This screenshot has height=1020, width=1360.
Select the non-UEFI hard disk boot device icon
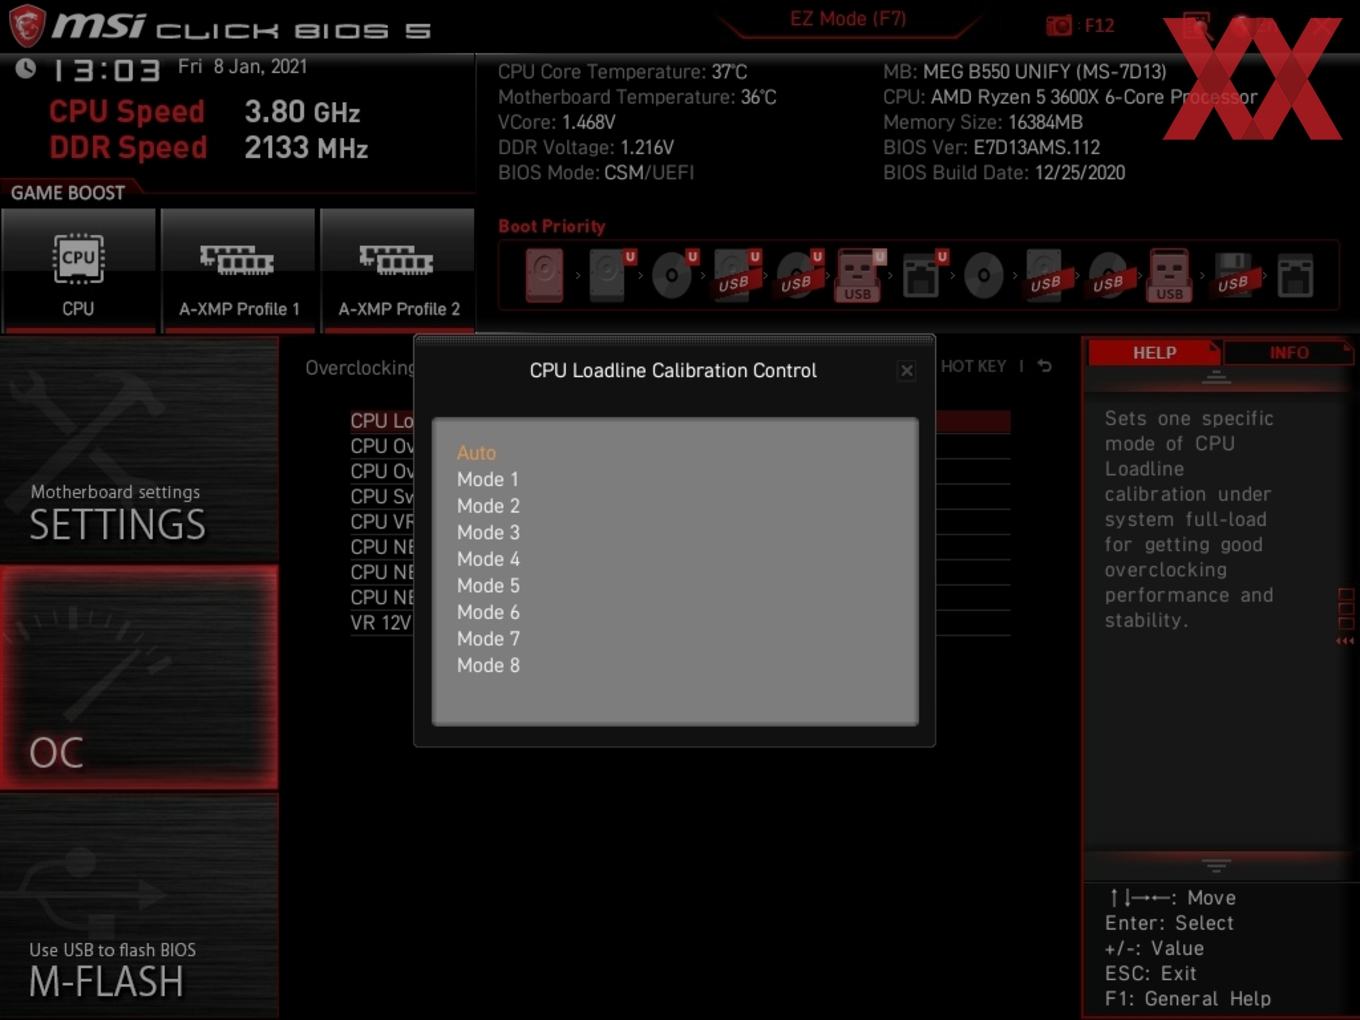545,275
